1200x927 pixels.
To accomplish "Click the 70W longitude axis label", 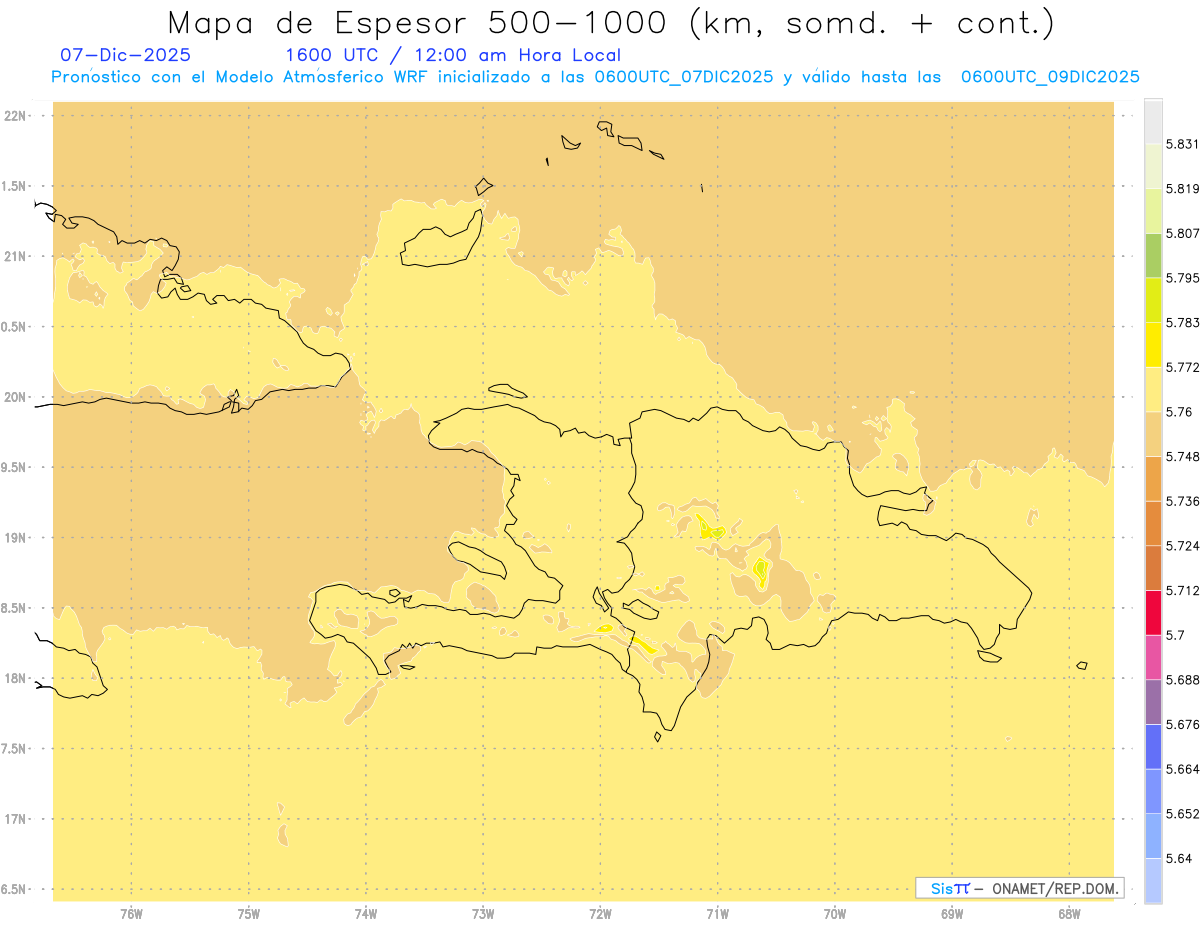I will click(835, 914).
